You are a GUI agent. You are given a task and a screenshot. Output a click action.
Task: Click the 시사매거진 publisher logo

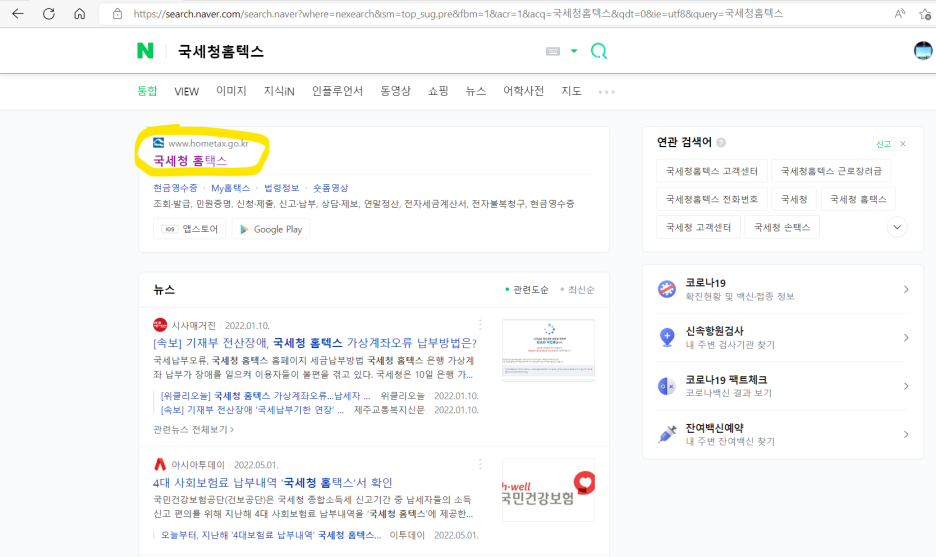click(160, 325)
